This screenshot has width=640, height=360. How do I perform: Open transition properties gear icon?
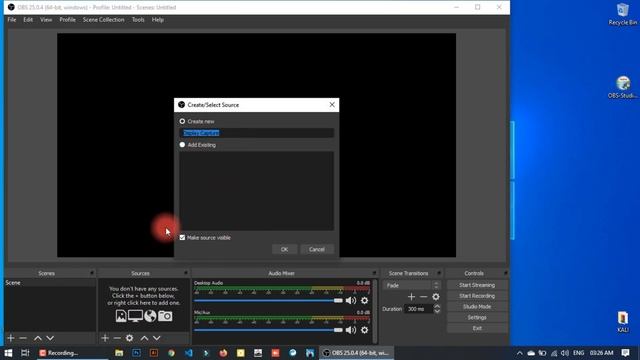pos(436,297)
